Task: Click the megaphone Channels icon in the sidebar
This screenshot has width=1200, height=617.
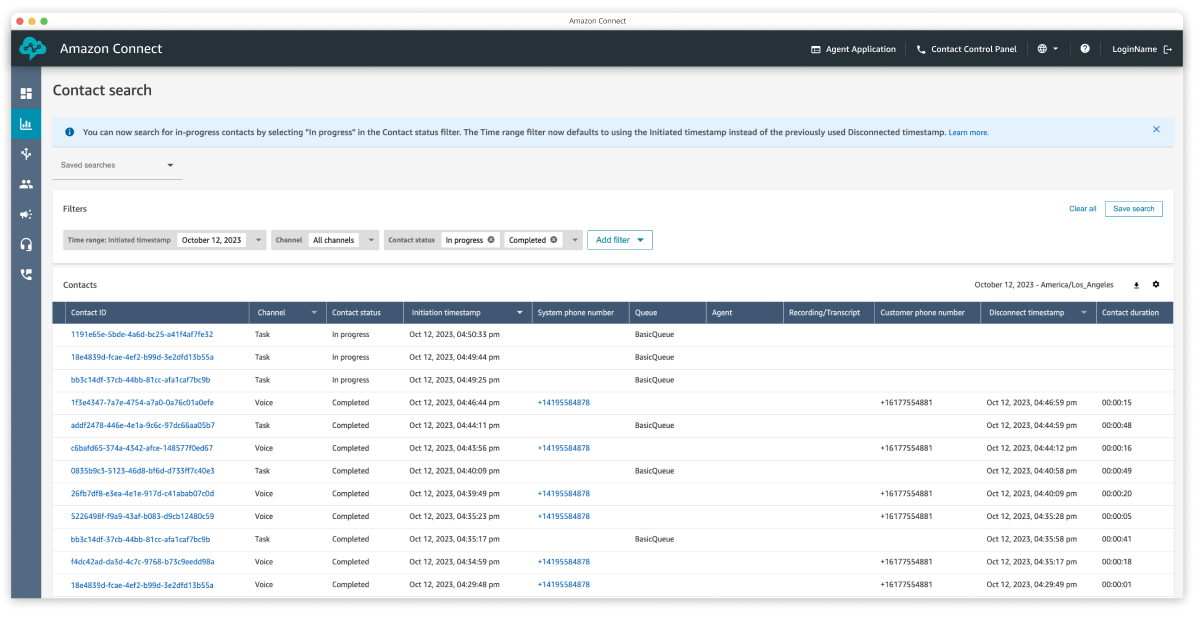Action: [x=26, y=213]
